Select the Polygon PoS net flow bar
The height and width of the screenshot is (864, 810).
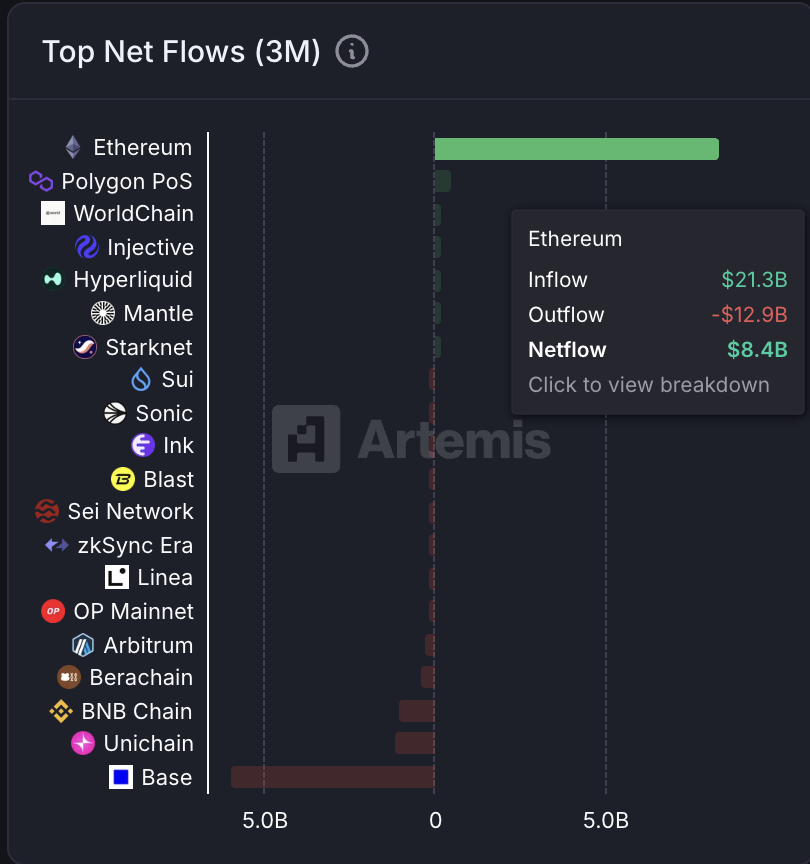click(443, 181)
